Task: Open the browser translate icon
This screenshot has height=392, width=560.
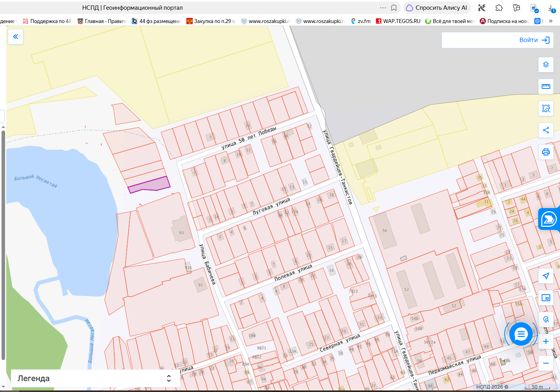Action: pyautogui.click(x=516, y=8)
